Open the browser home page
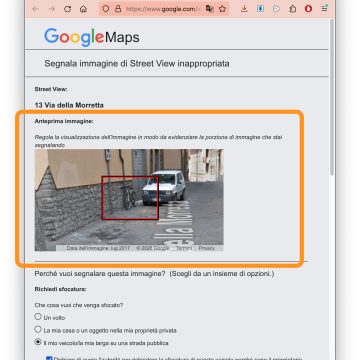The width and height of the screenshot is (360, 360). pyautogui.click(x=83, y=9)
